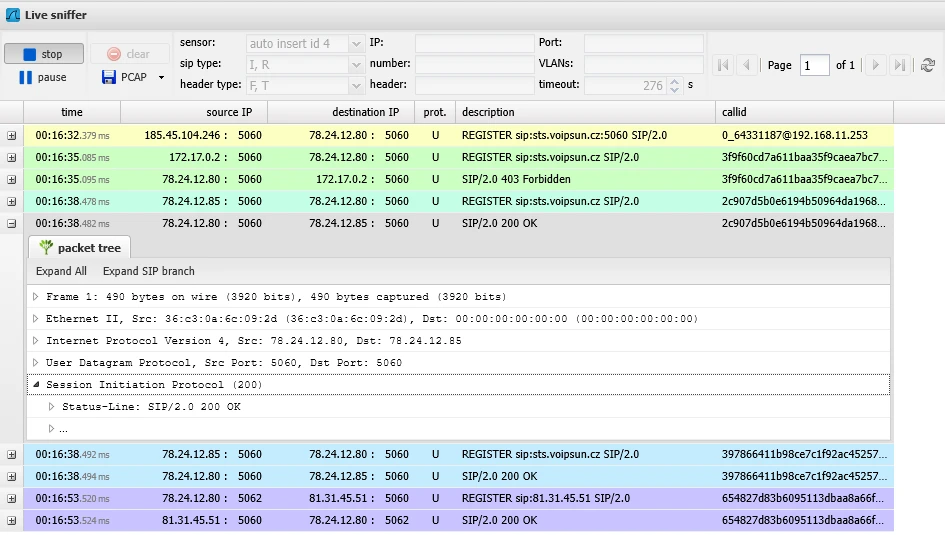The height and width of the screenshot is (535, 945).
Task: Go to previous page icon
Action: pos(747,64)
